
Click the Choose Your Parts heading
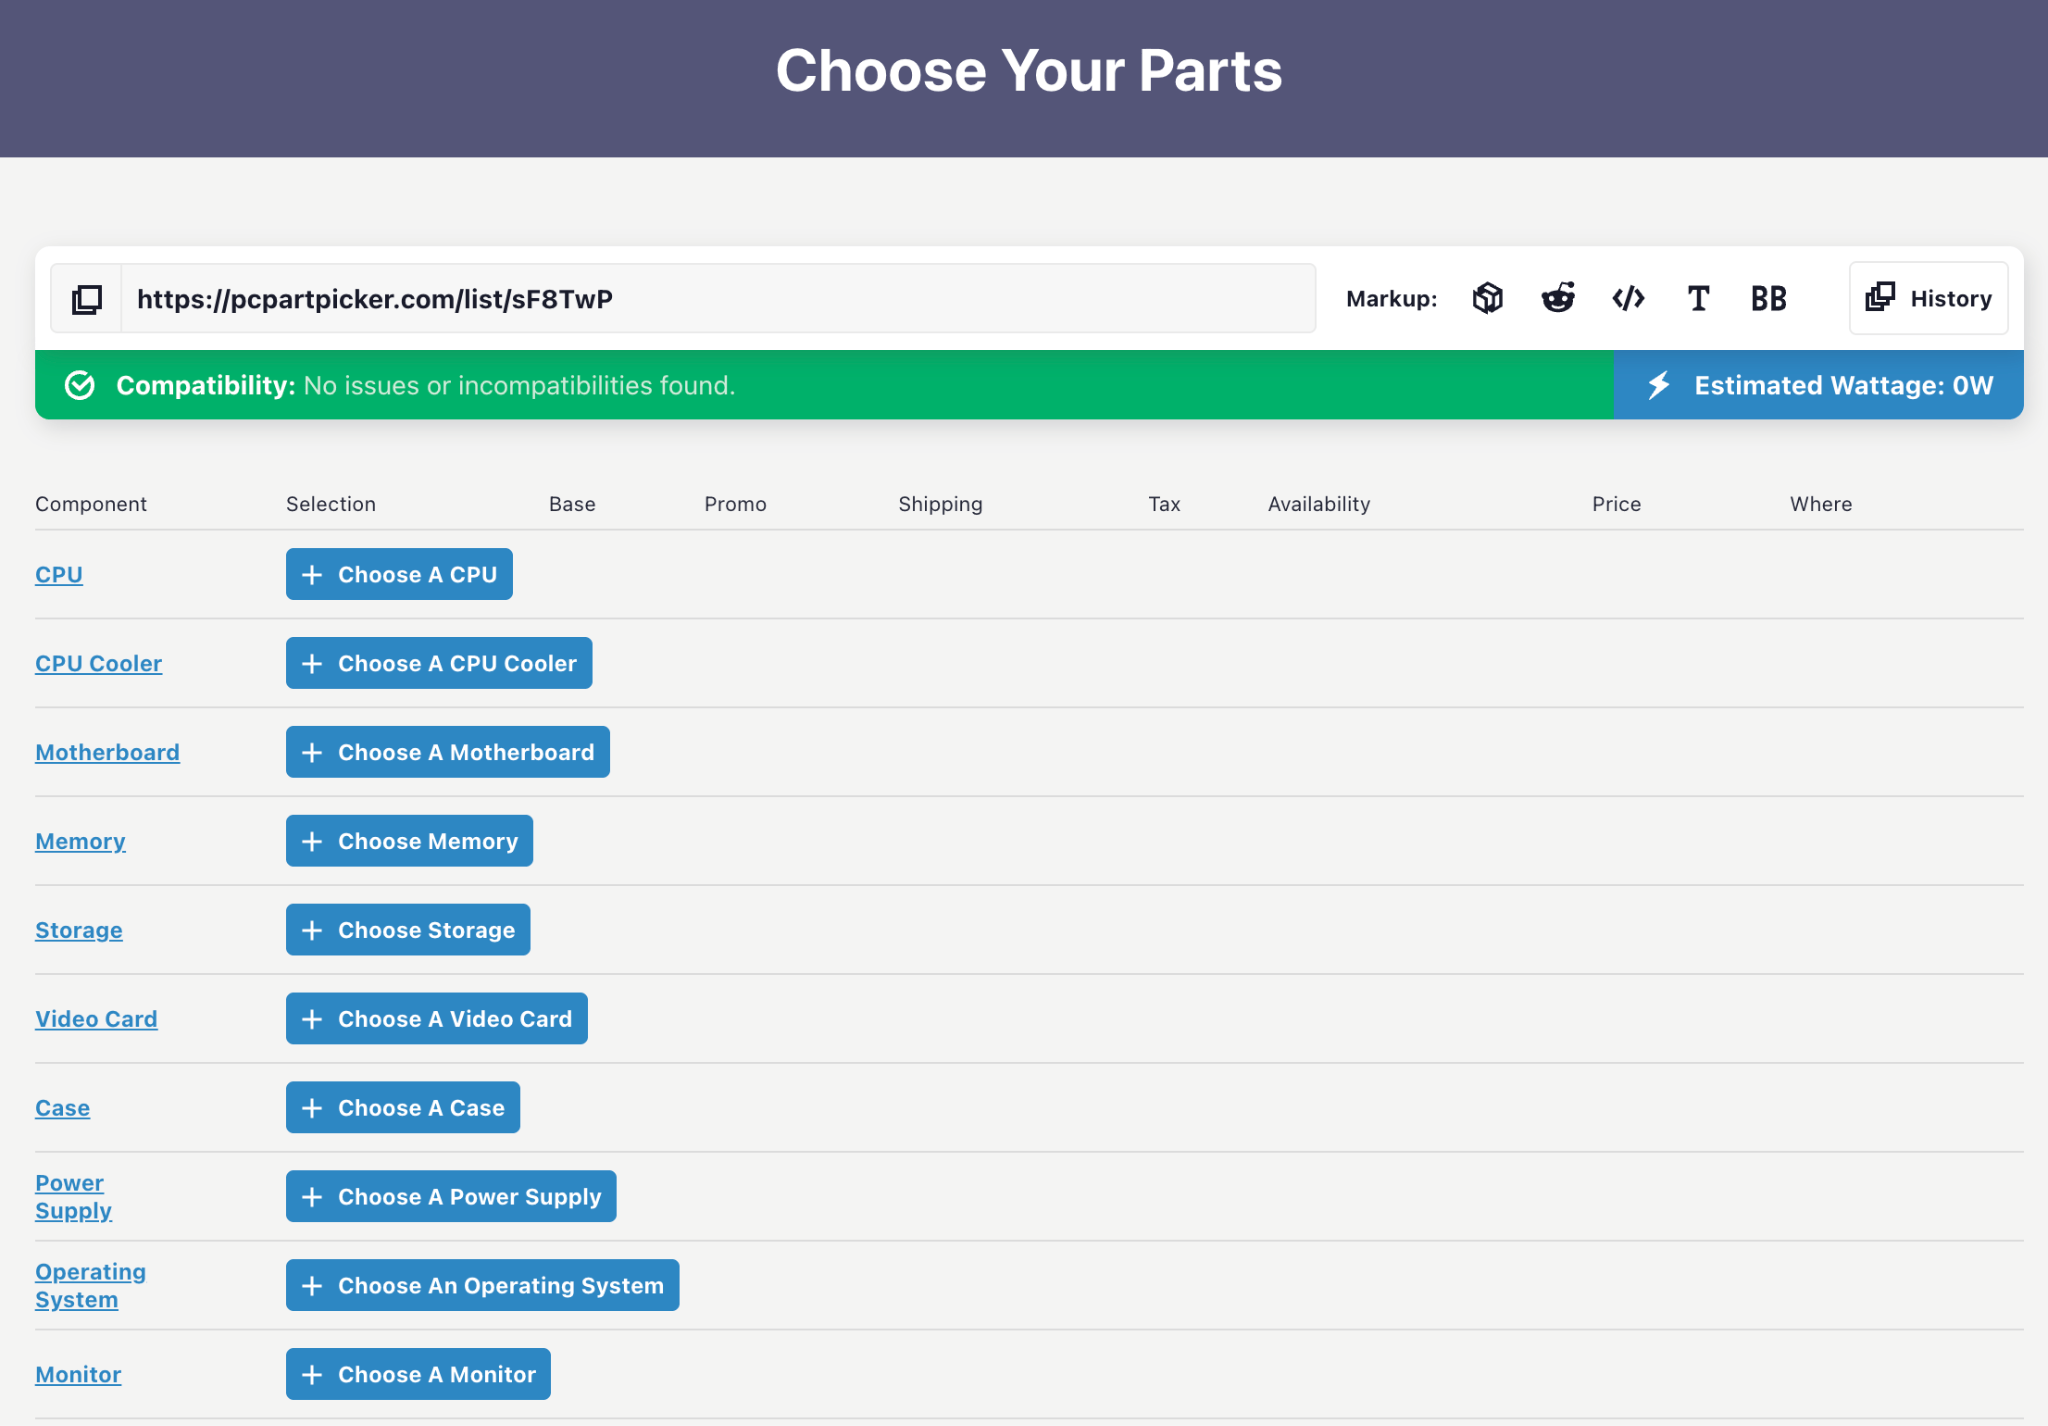click(x=1029, y=71)
